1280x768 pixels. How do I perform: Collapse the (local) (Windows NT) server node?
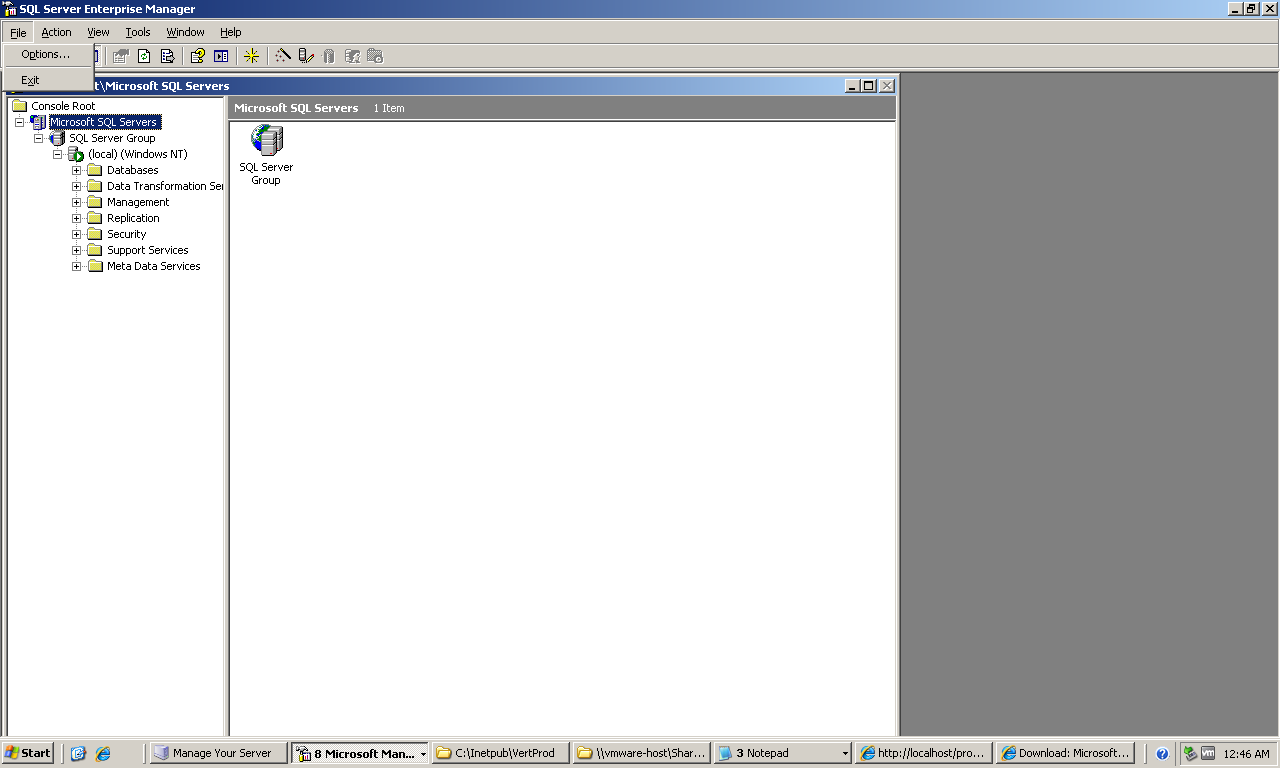[x=58, y=154]
